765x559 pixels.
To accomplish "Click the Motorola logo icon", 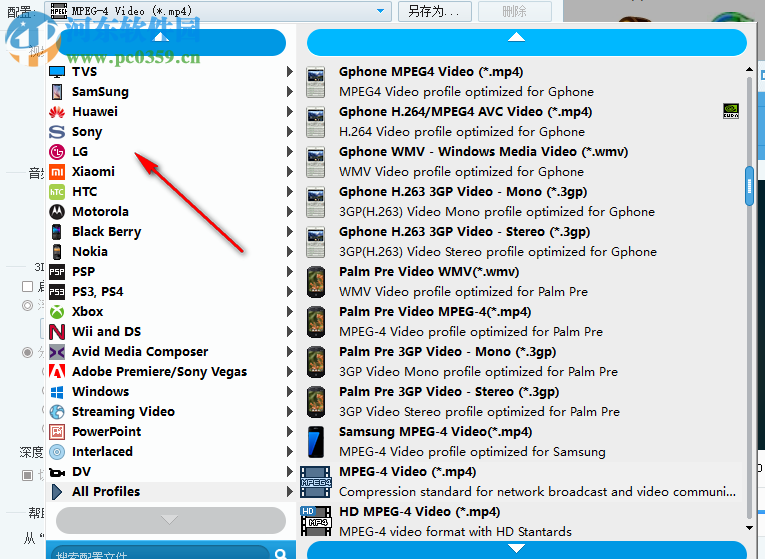I will click(x=57, y=212).
